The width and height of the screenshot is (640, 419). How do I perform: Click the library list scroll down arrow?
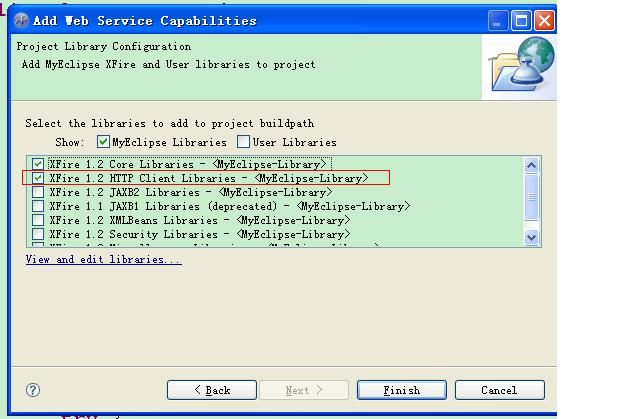[531, 237]
